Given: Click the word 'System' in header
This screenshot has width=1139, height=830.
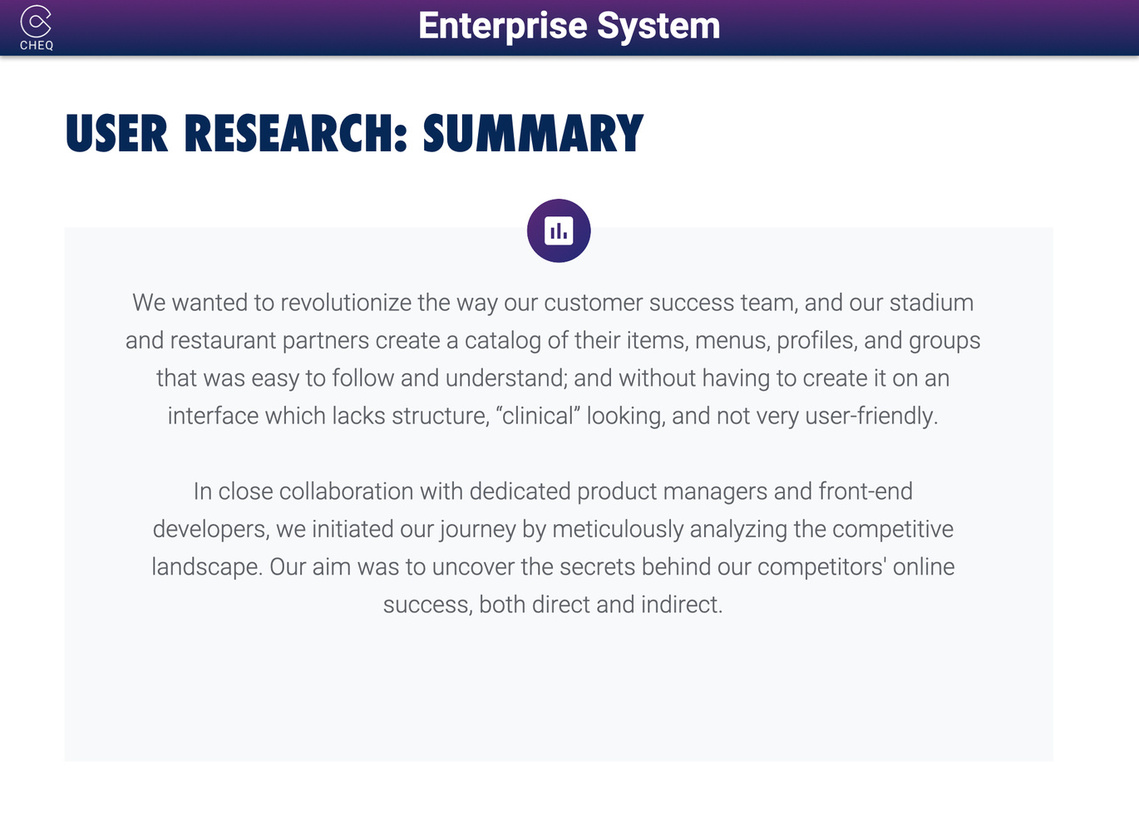Looking at the screenshot, I should point(659,26).
